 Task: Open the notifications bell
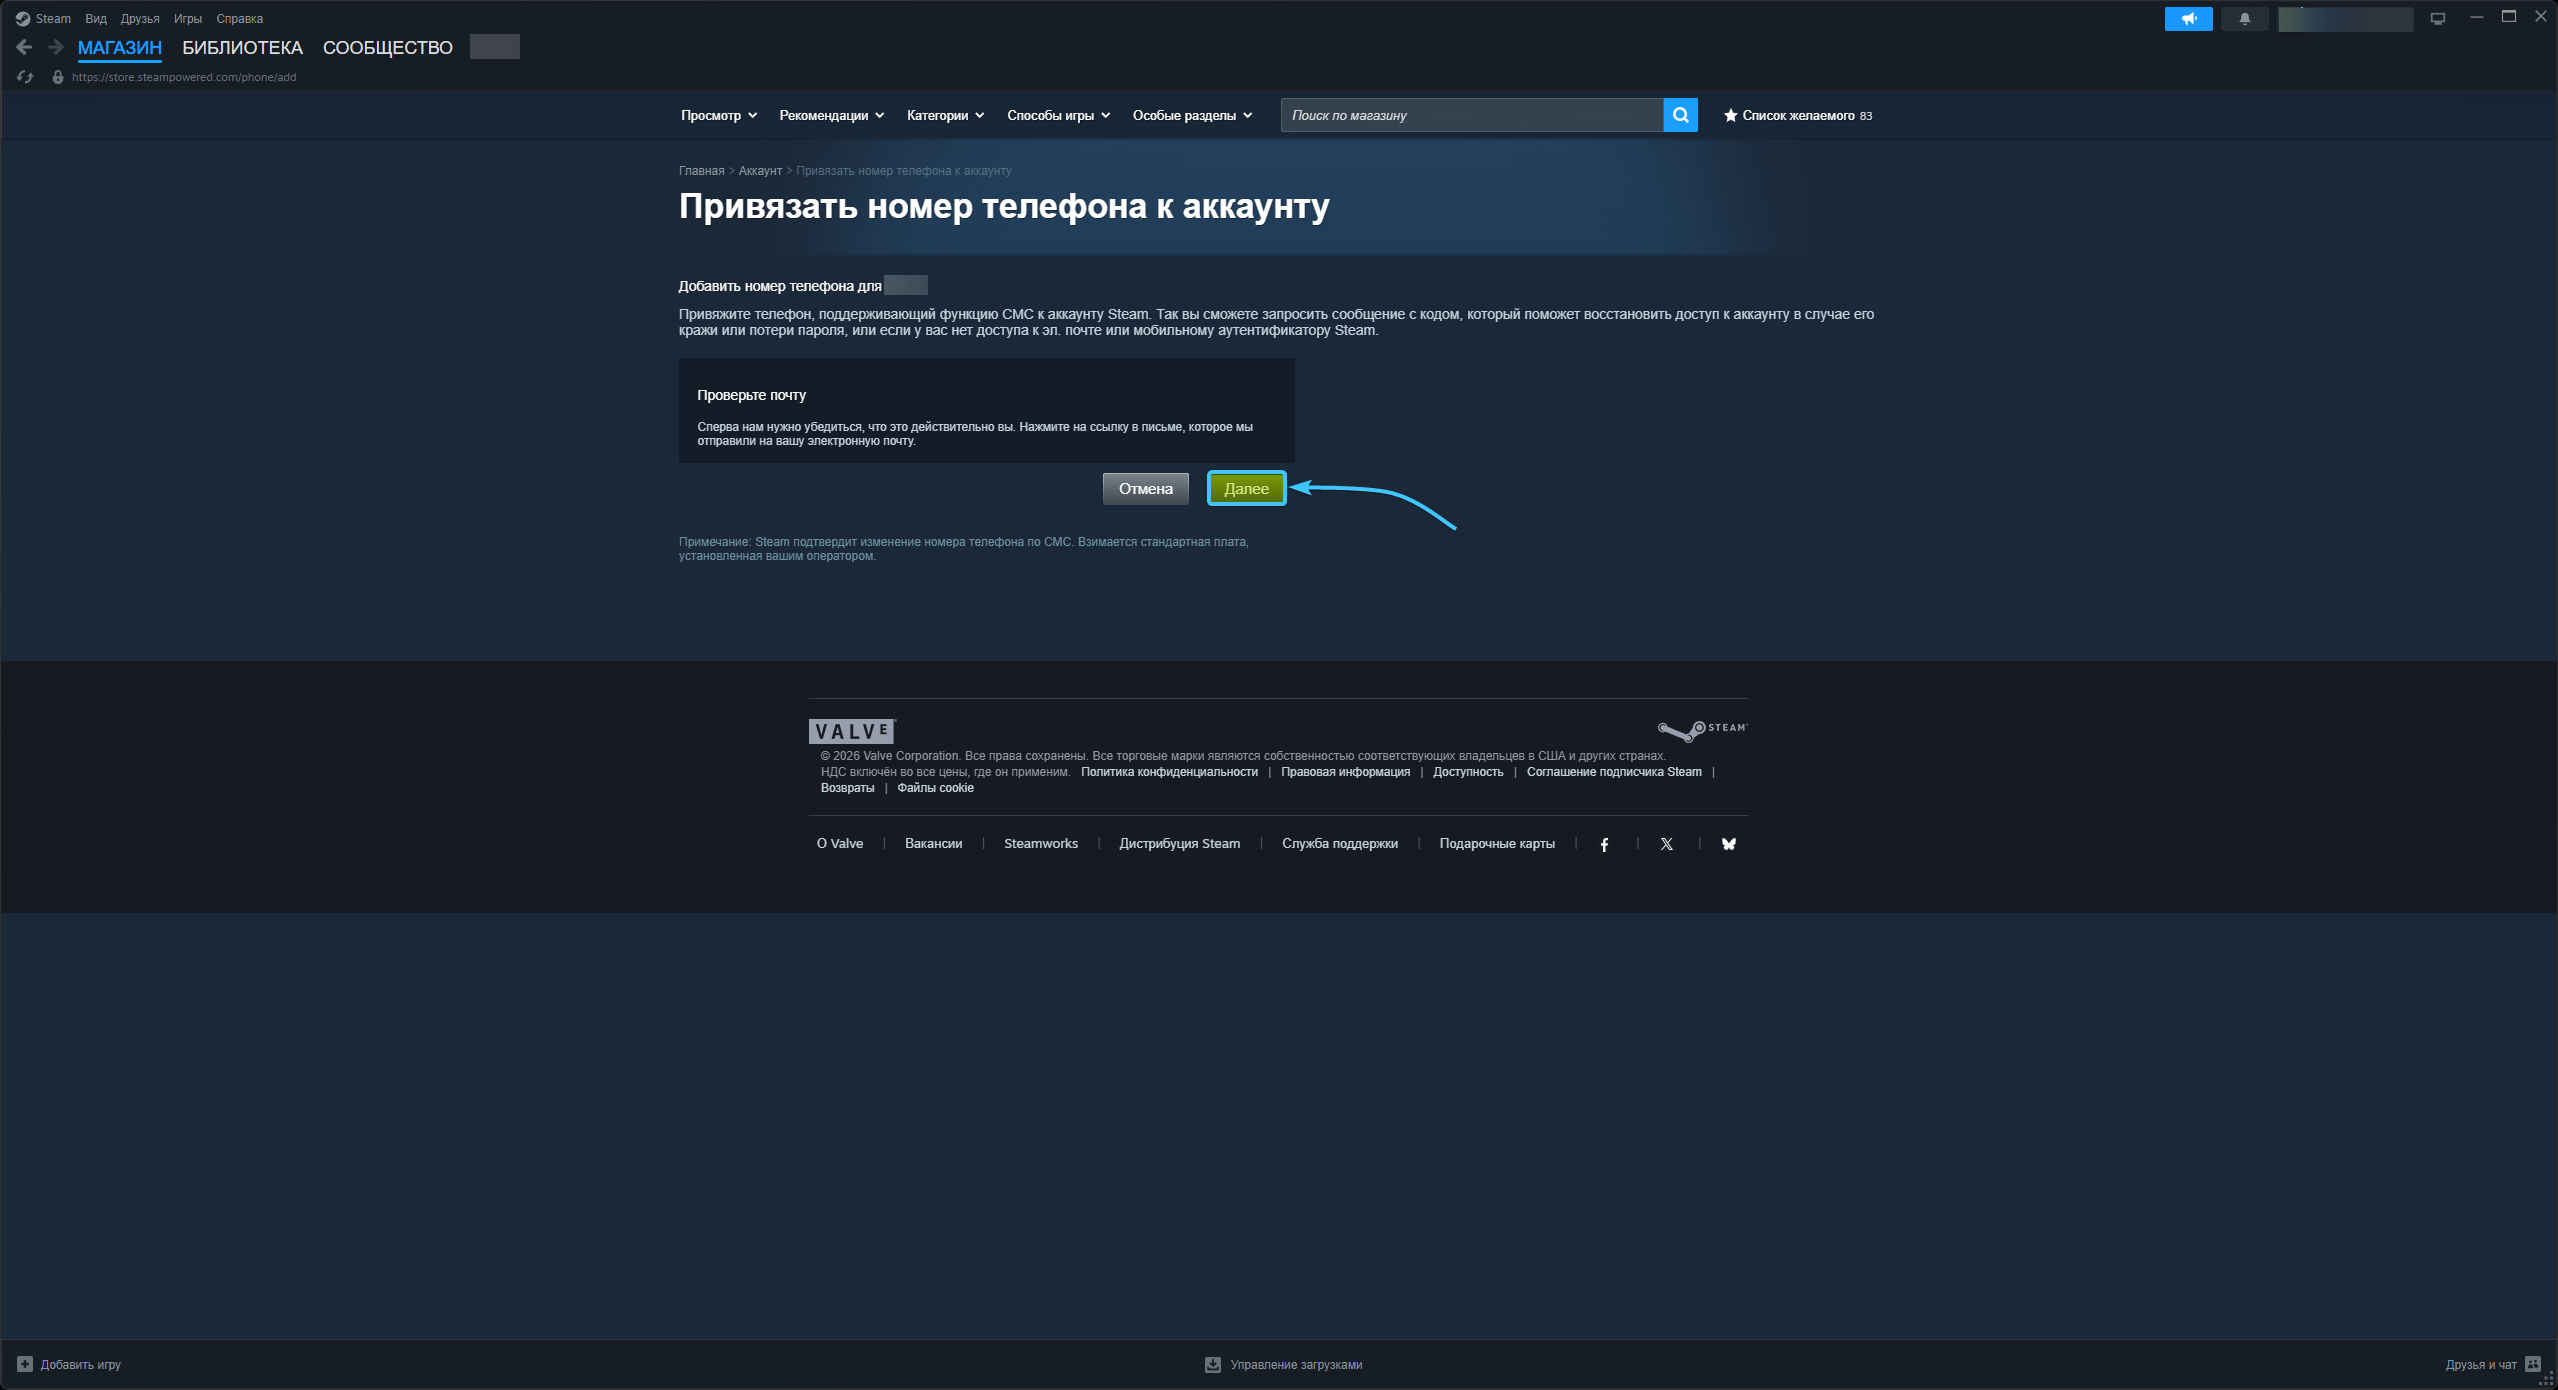(2244, 19)
